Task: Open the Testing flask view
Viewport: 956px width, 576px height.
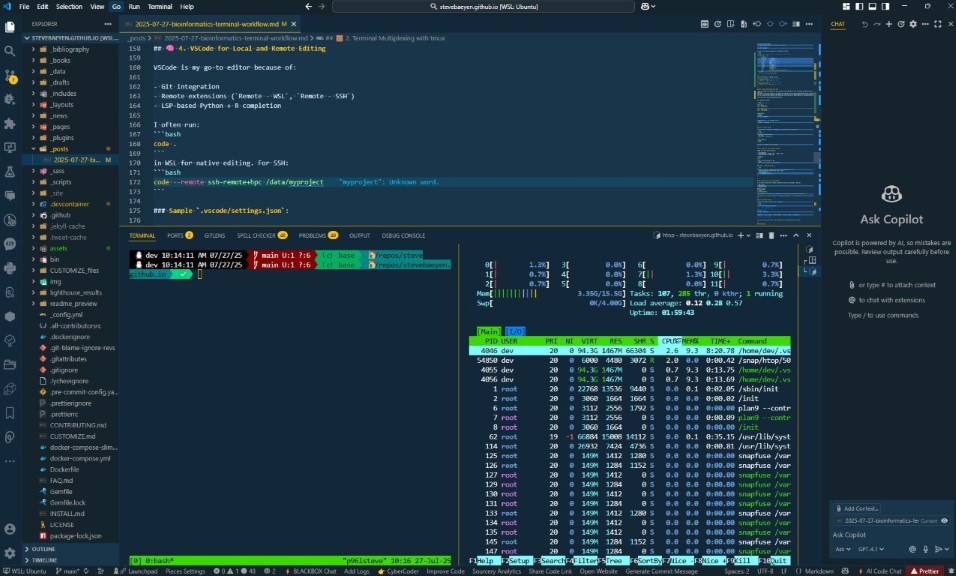Action: click(10, 172)
